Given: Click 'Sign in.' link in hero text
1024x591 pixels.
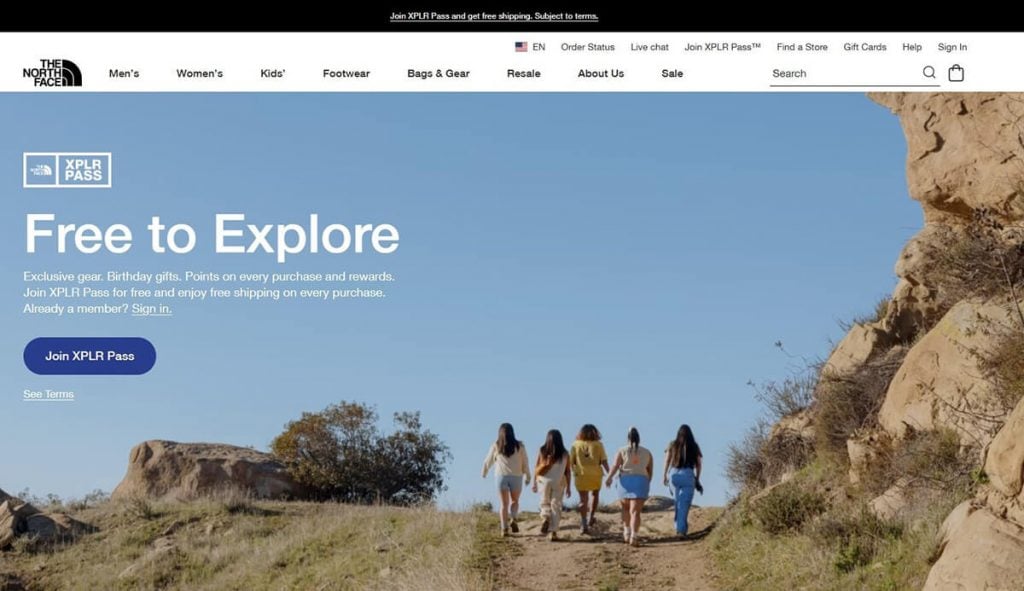Looking at the screenshot, I should click(152, 308).
